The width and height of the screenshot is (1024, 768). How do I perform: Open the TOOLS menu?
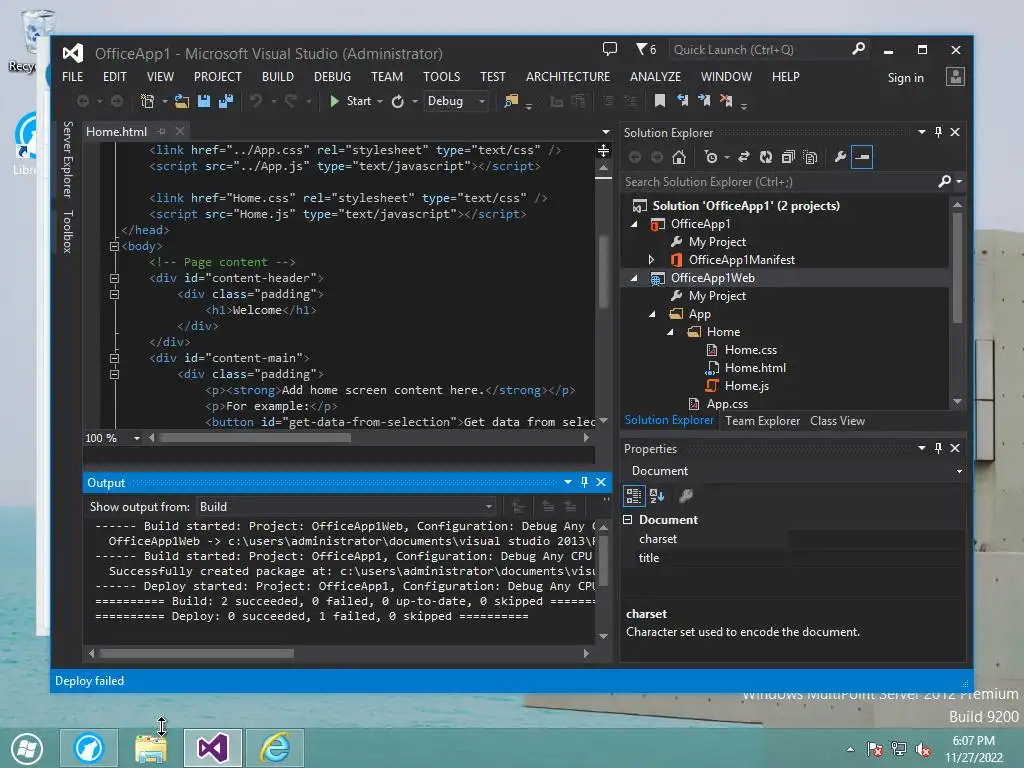coord(441,76)
